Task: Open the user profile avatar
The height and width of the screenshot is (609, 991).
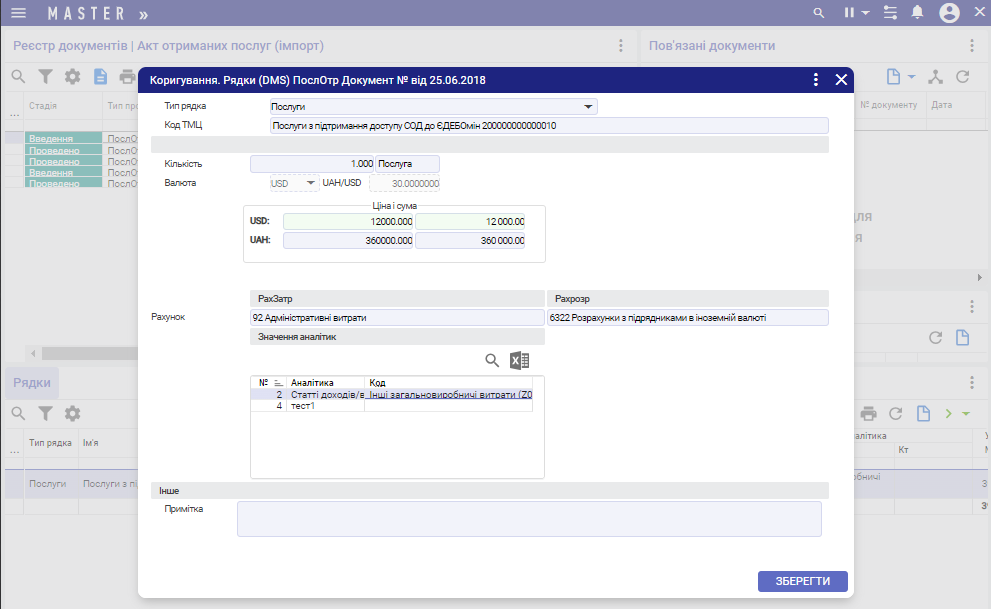Action: coord(949,13)
